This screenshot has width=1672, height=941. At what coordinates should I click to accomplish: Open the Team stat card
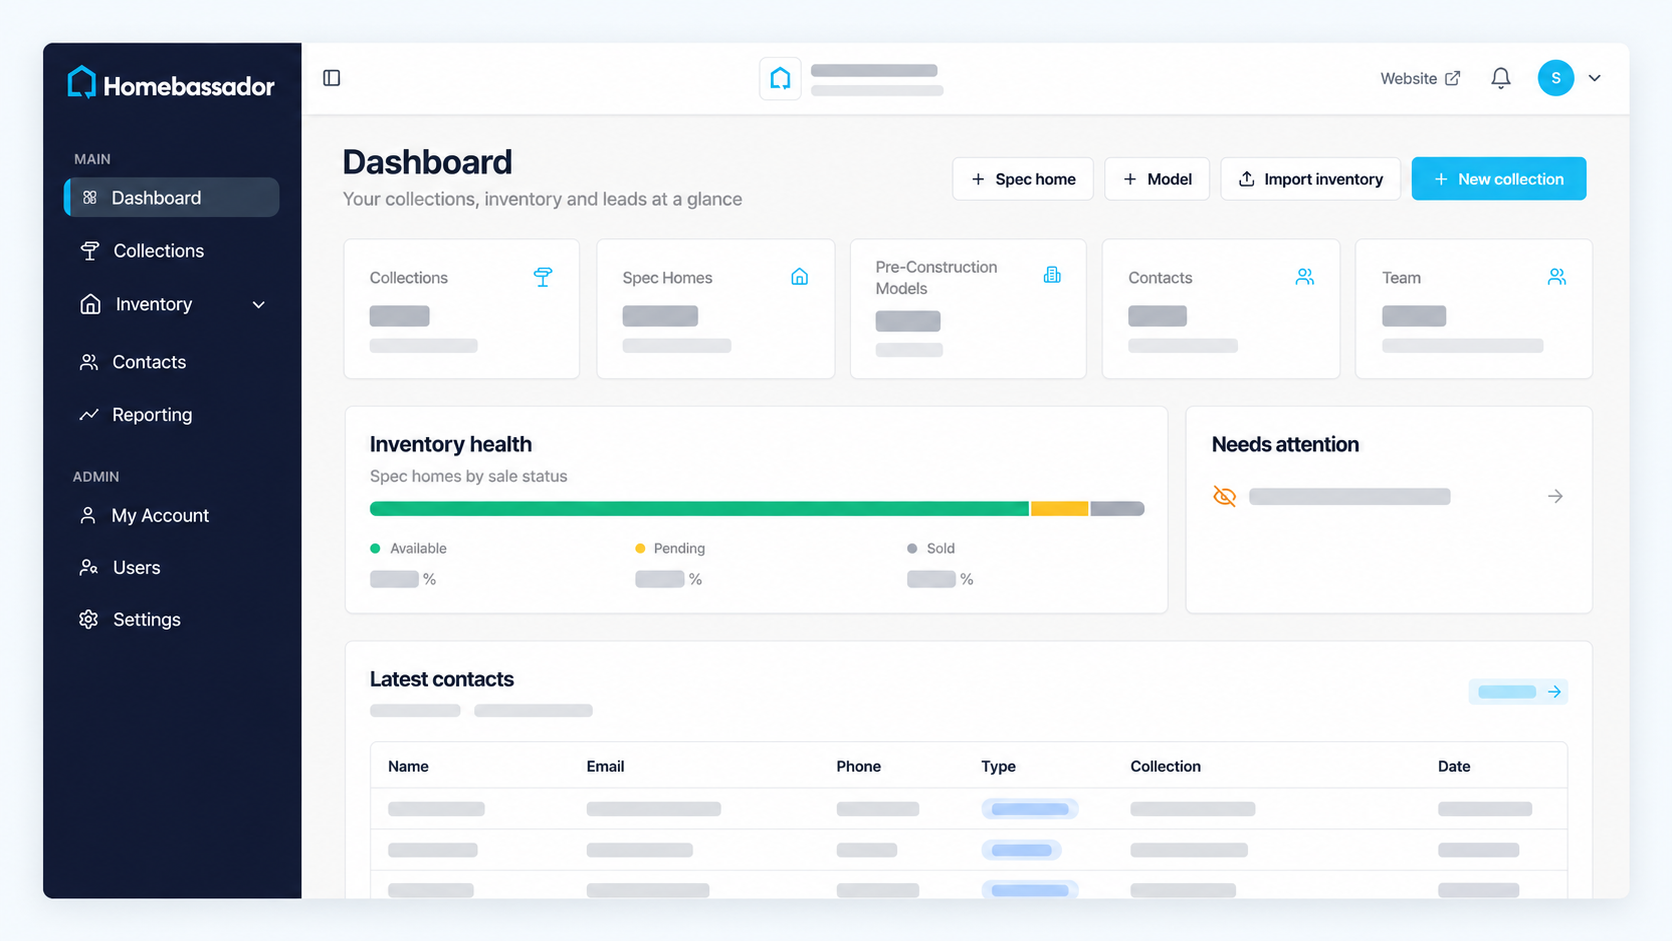pyautogui.click(x=1473, y=309)
